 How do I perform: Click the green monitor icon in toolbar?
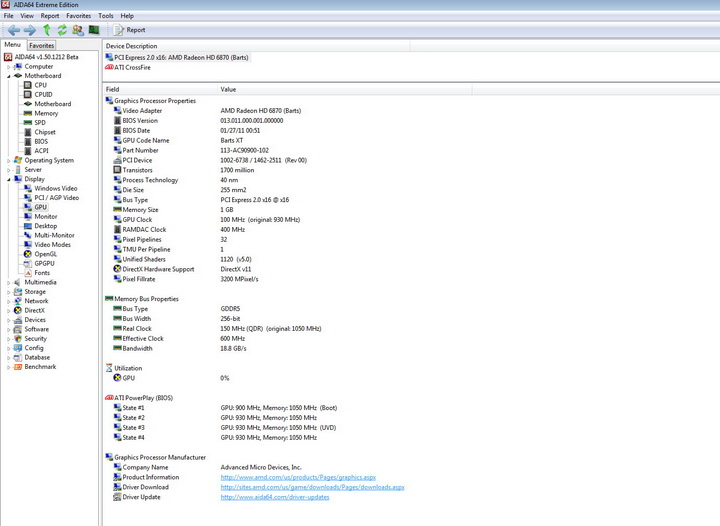click(94, 30)
